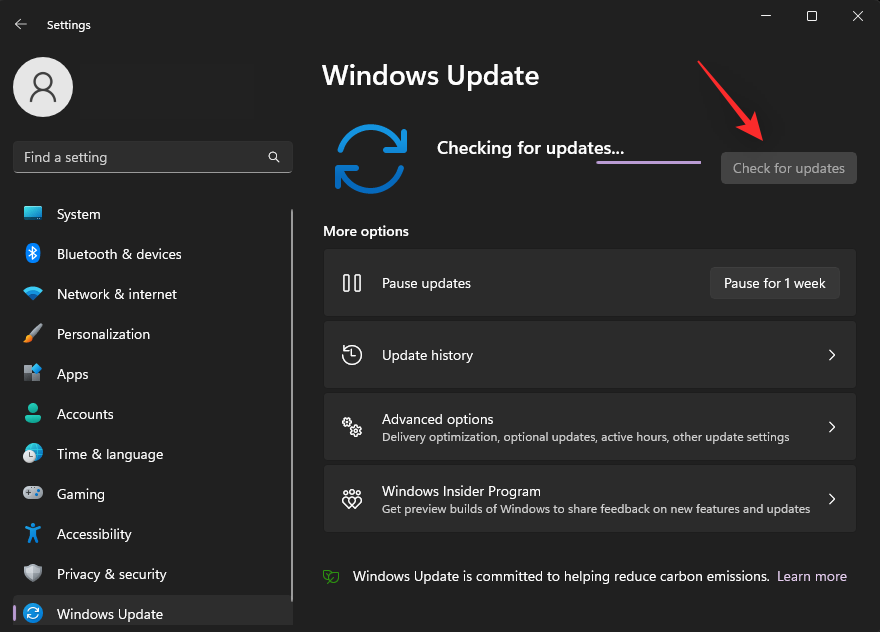
Task: Select Personalization in the sidebar
Action: pos(153,334)
